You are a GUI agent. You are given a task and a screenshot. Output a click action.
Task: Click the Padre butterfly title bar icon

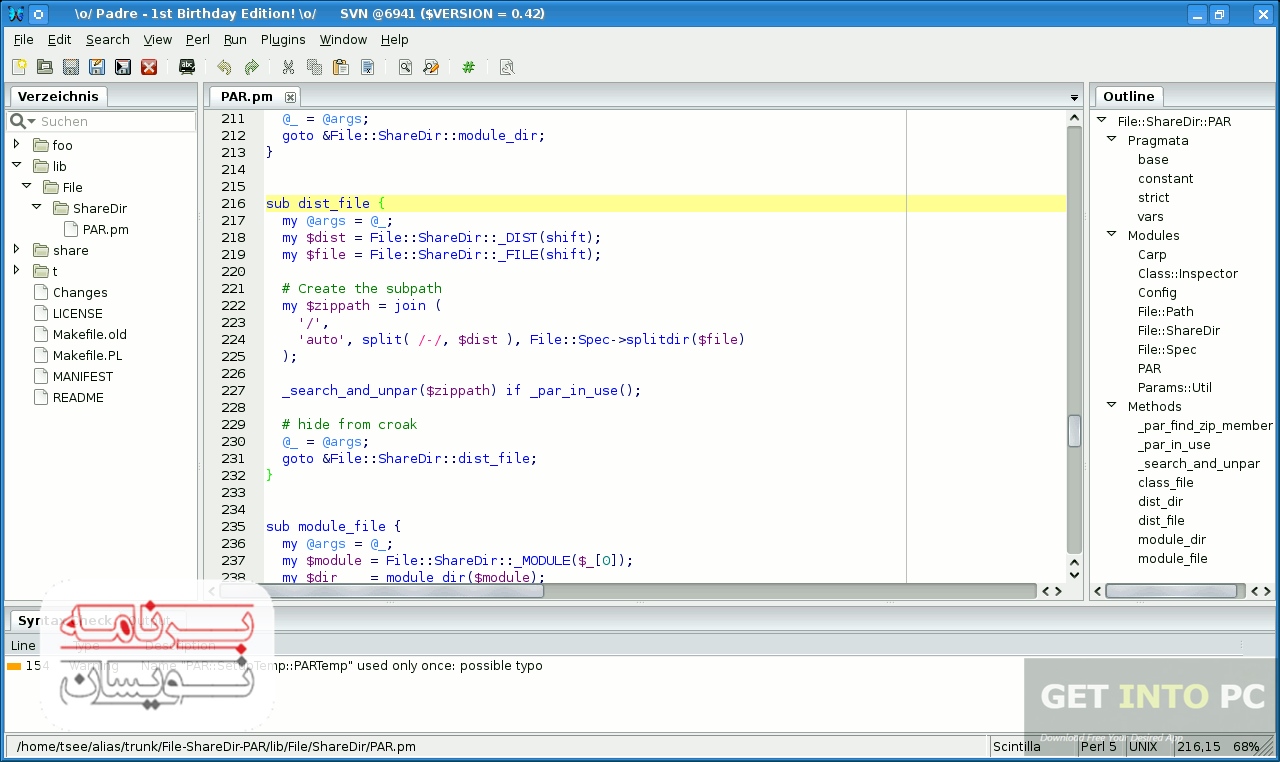(15, 14)
